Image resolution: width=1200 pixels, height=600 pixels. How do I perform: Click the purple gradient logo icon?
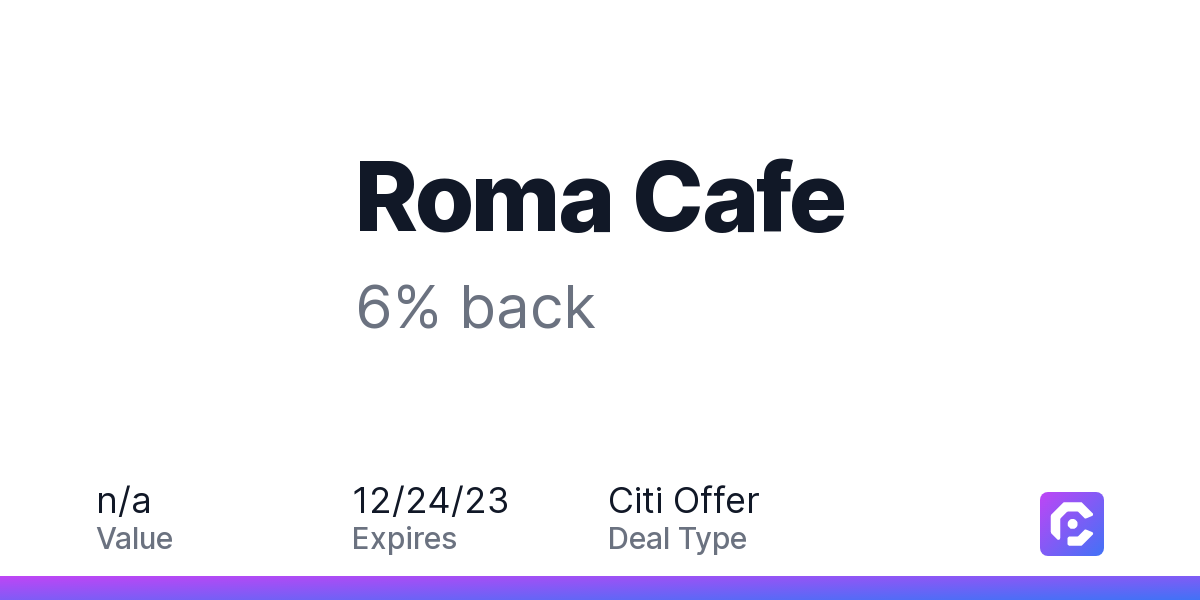(1072, 523)
